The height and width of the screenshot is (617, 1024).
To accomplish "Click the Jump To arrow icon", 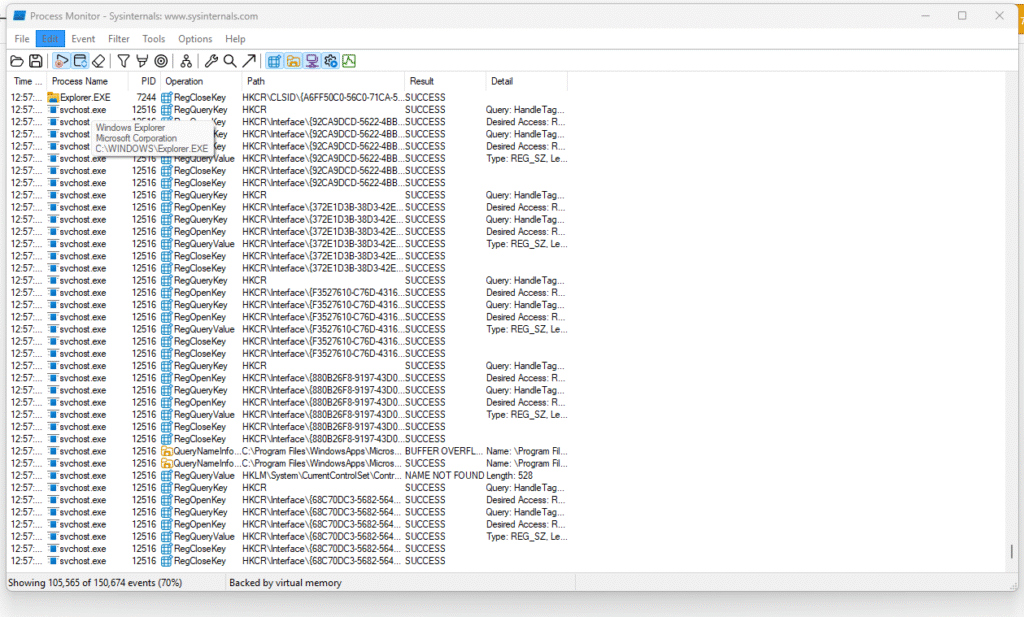I will click(x=249, y=61).
